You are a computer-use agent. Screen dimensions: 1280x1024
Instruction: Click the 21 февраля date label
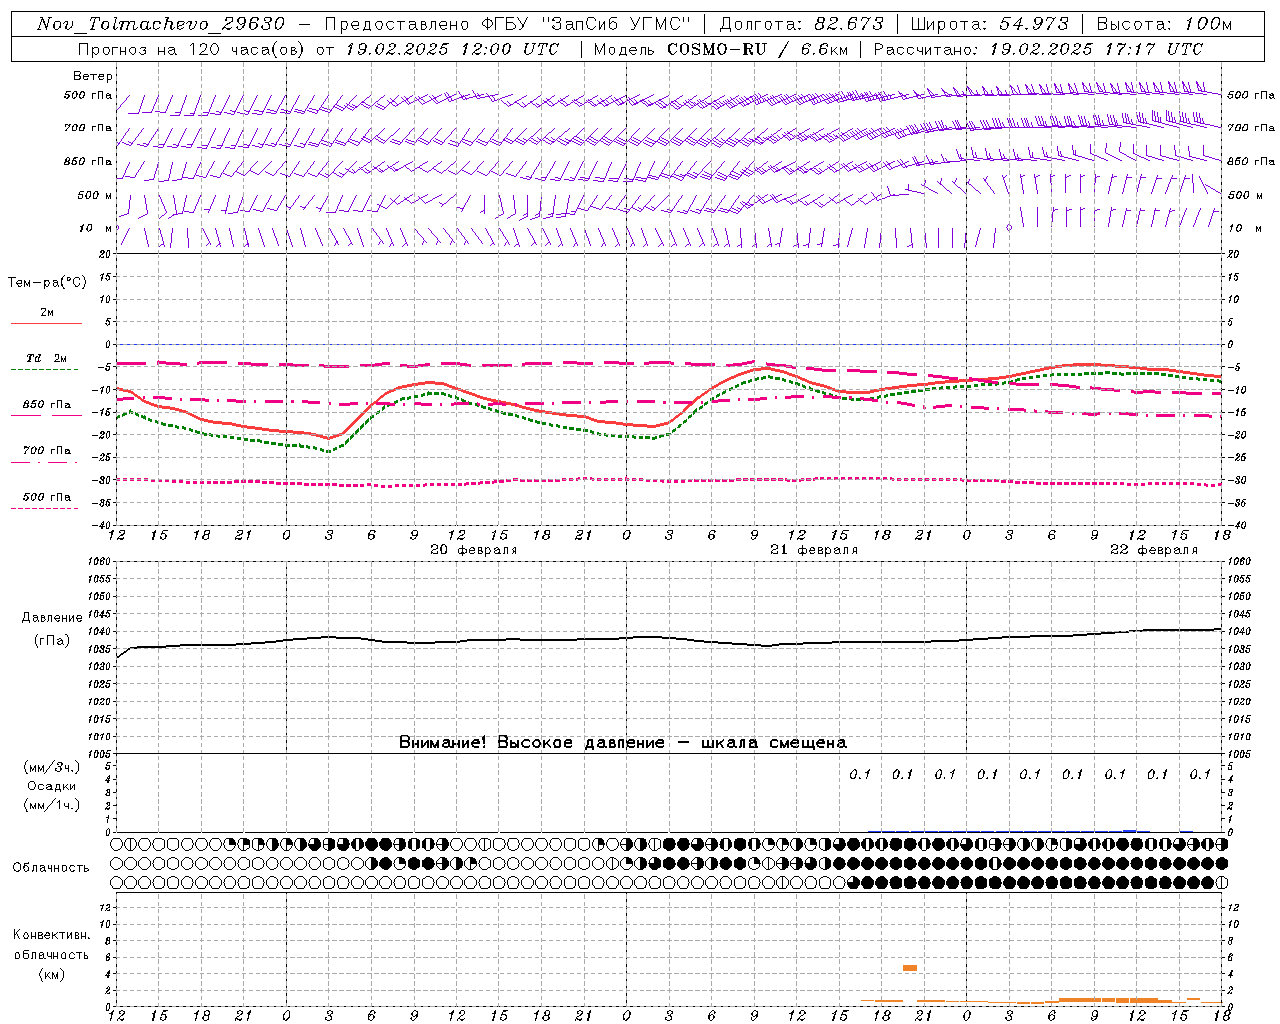pos(814,550)
